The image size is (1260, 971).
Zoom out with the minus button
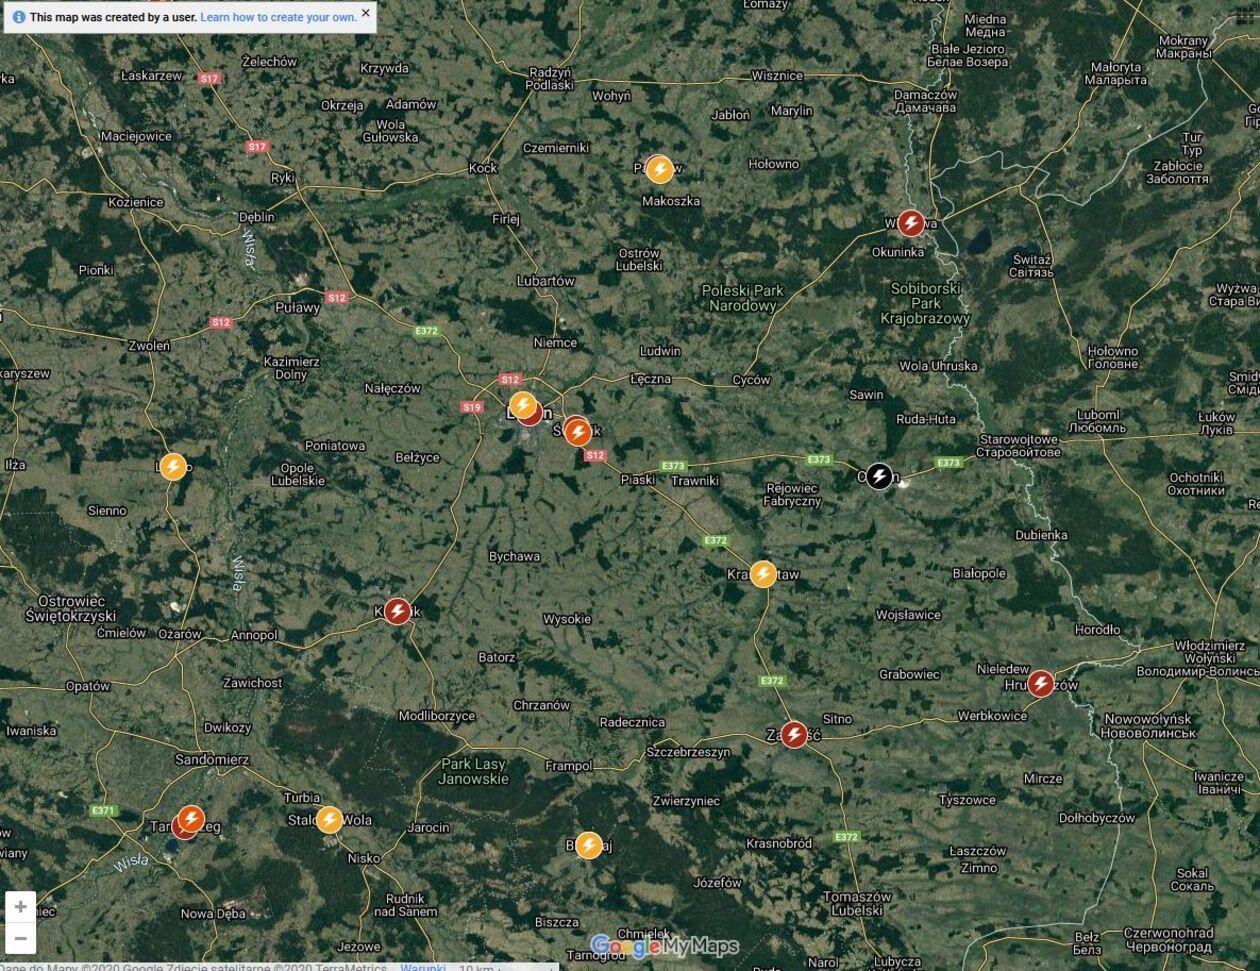pyautogui.click(x=20, y=938)
